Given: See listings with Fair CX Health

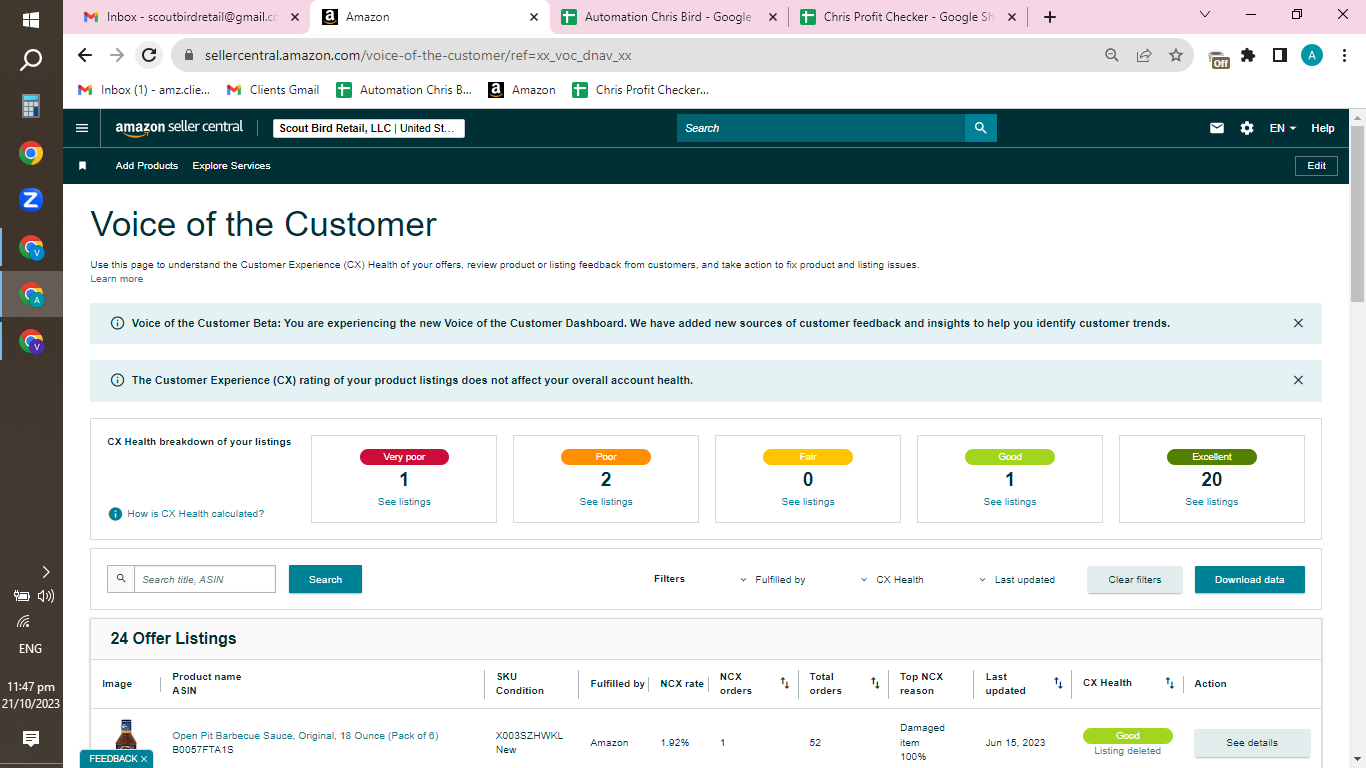Looking at the screenshot, I should 808,502.
